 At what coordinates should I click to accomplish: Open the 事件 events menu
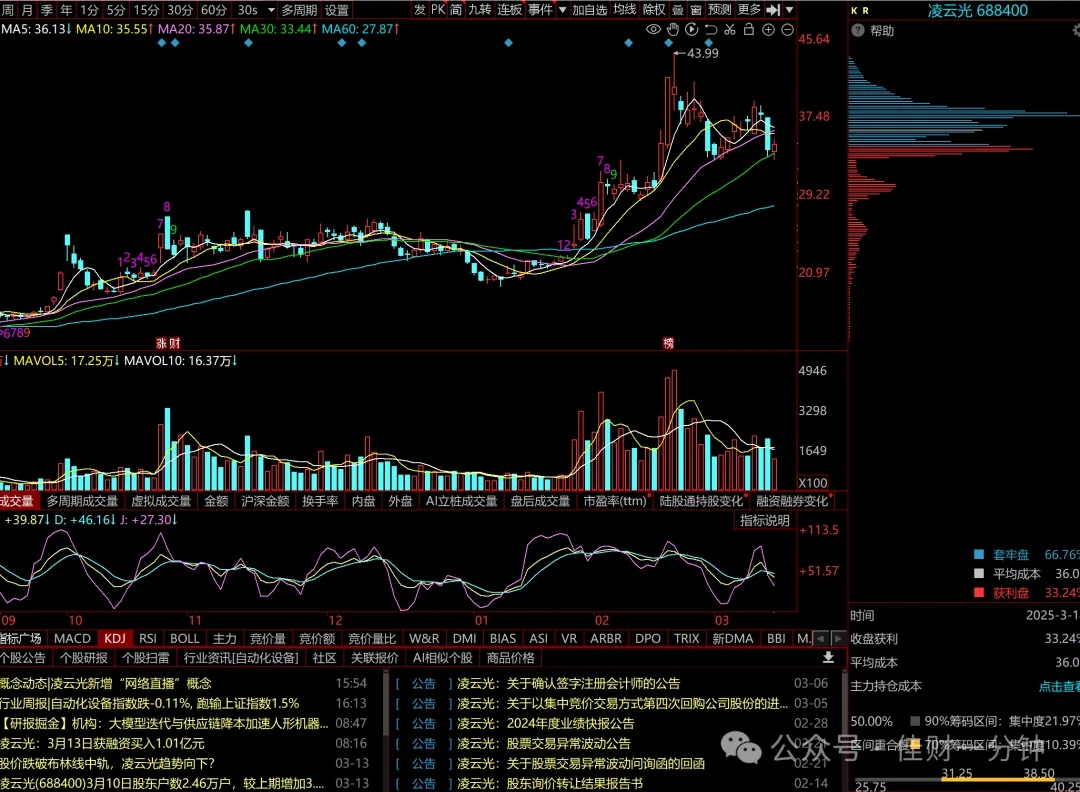(x=541, y=10)
